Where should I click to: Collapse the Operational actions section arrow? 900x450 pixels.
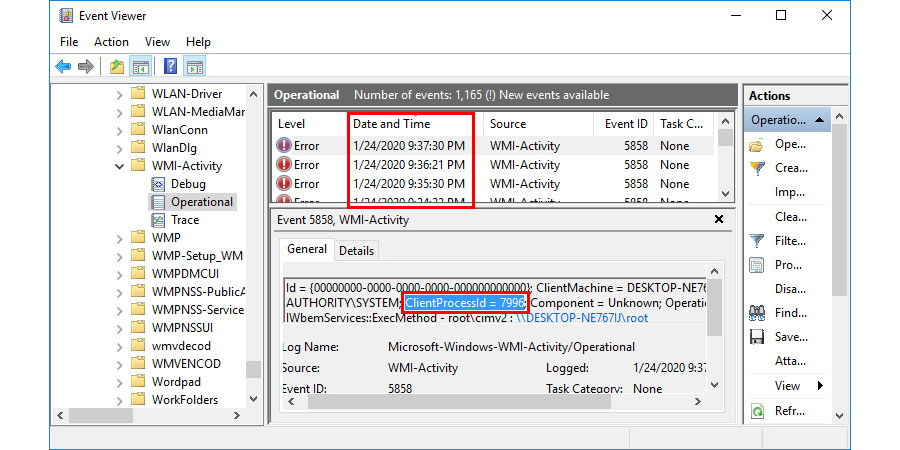tap(819, 121)
